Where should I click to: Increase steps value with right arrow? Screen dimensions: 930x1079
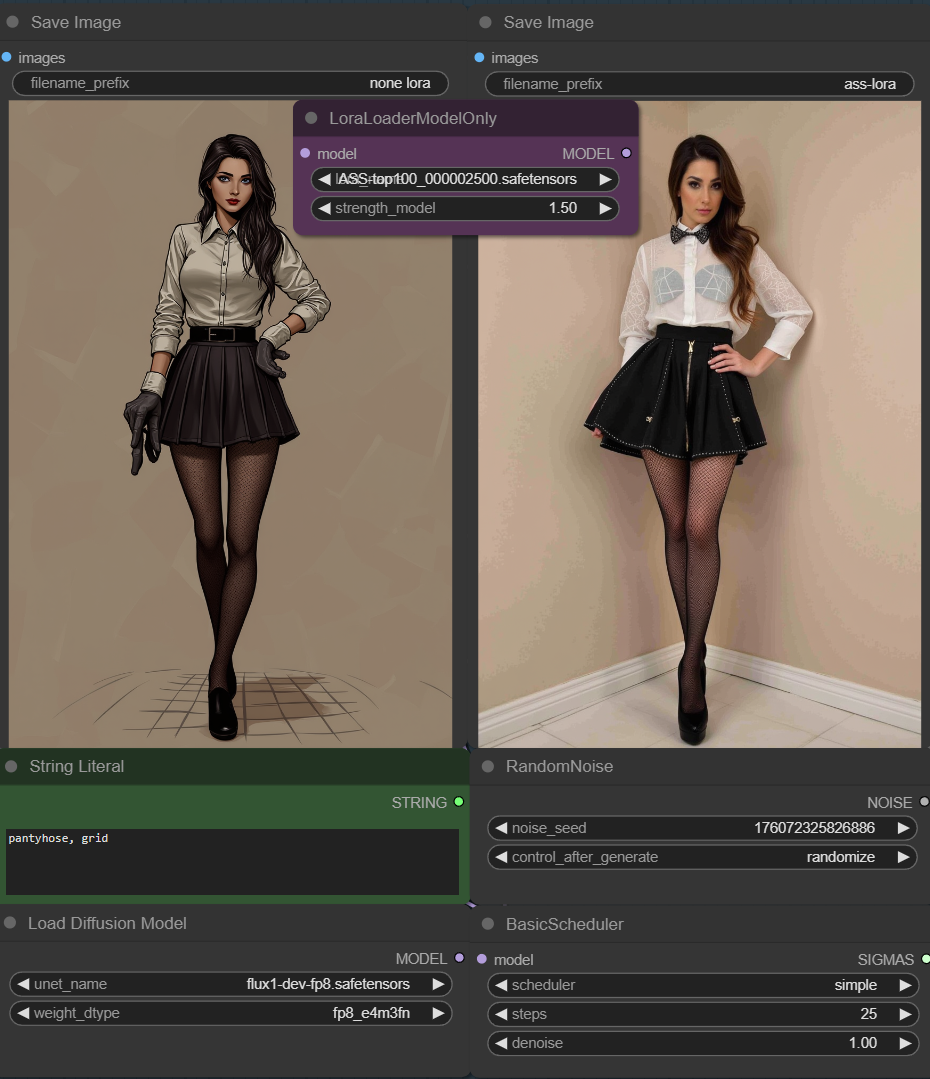(x=904, y=1014)
